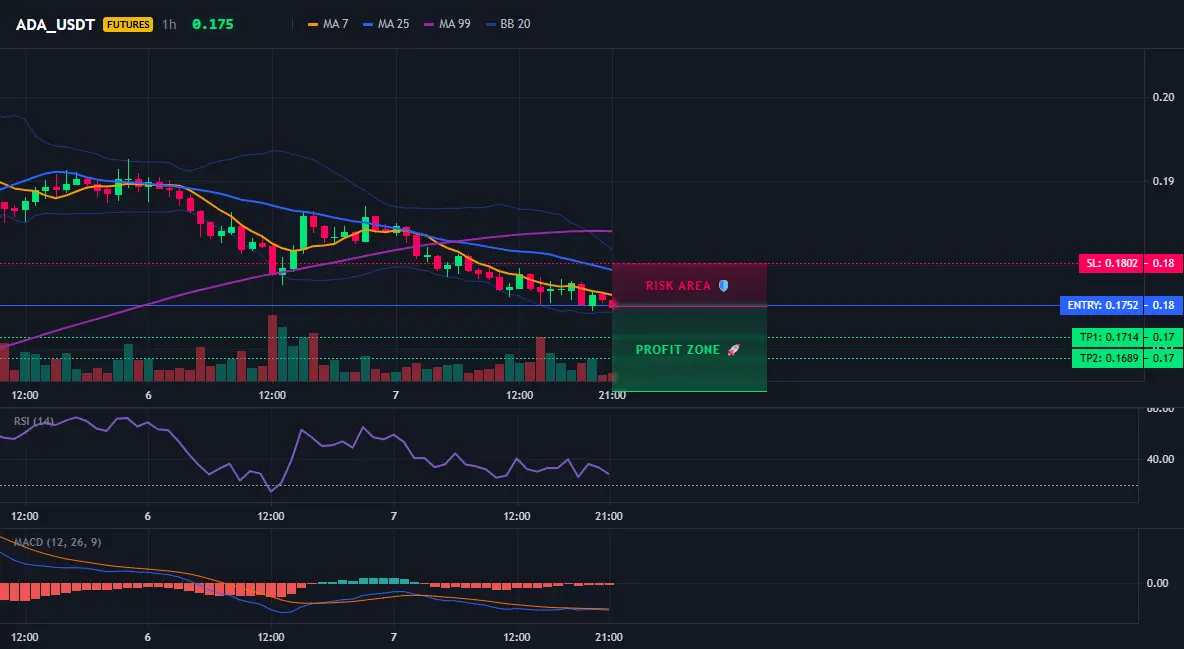1184x649 pixels.
Task: Click the shield icon beside RISK AREA
Action: pos(723,286)
